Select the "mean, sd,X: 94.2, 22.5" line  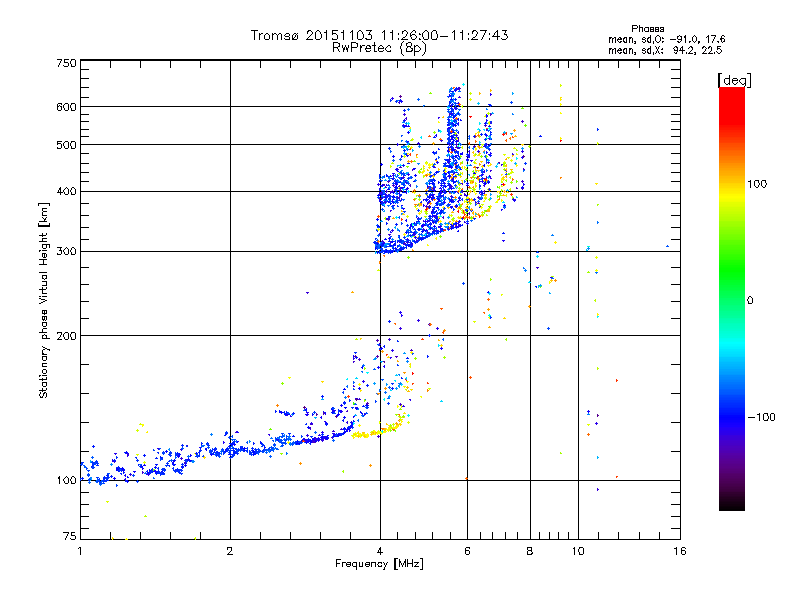click(x=665, y=50)
